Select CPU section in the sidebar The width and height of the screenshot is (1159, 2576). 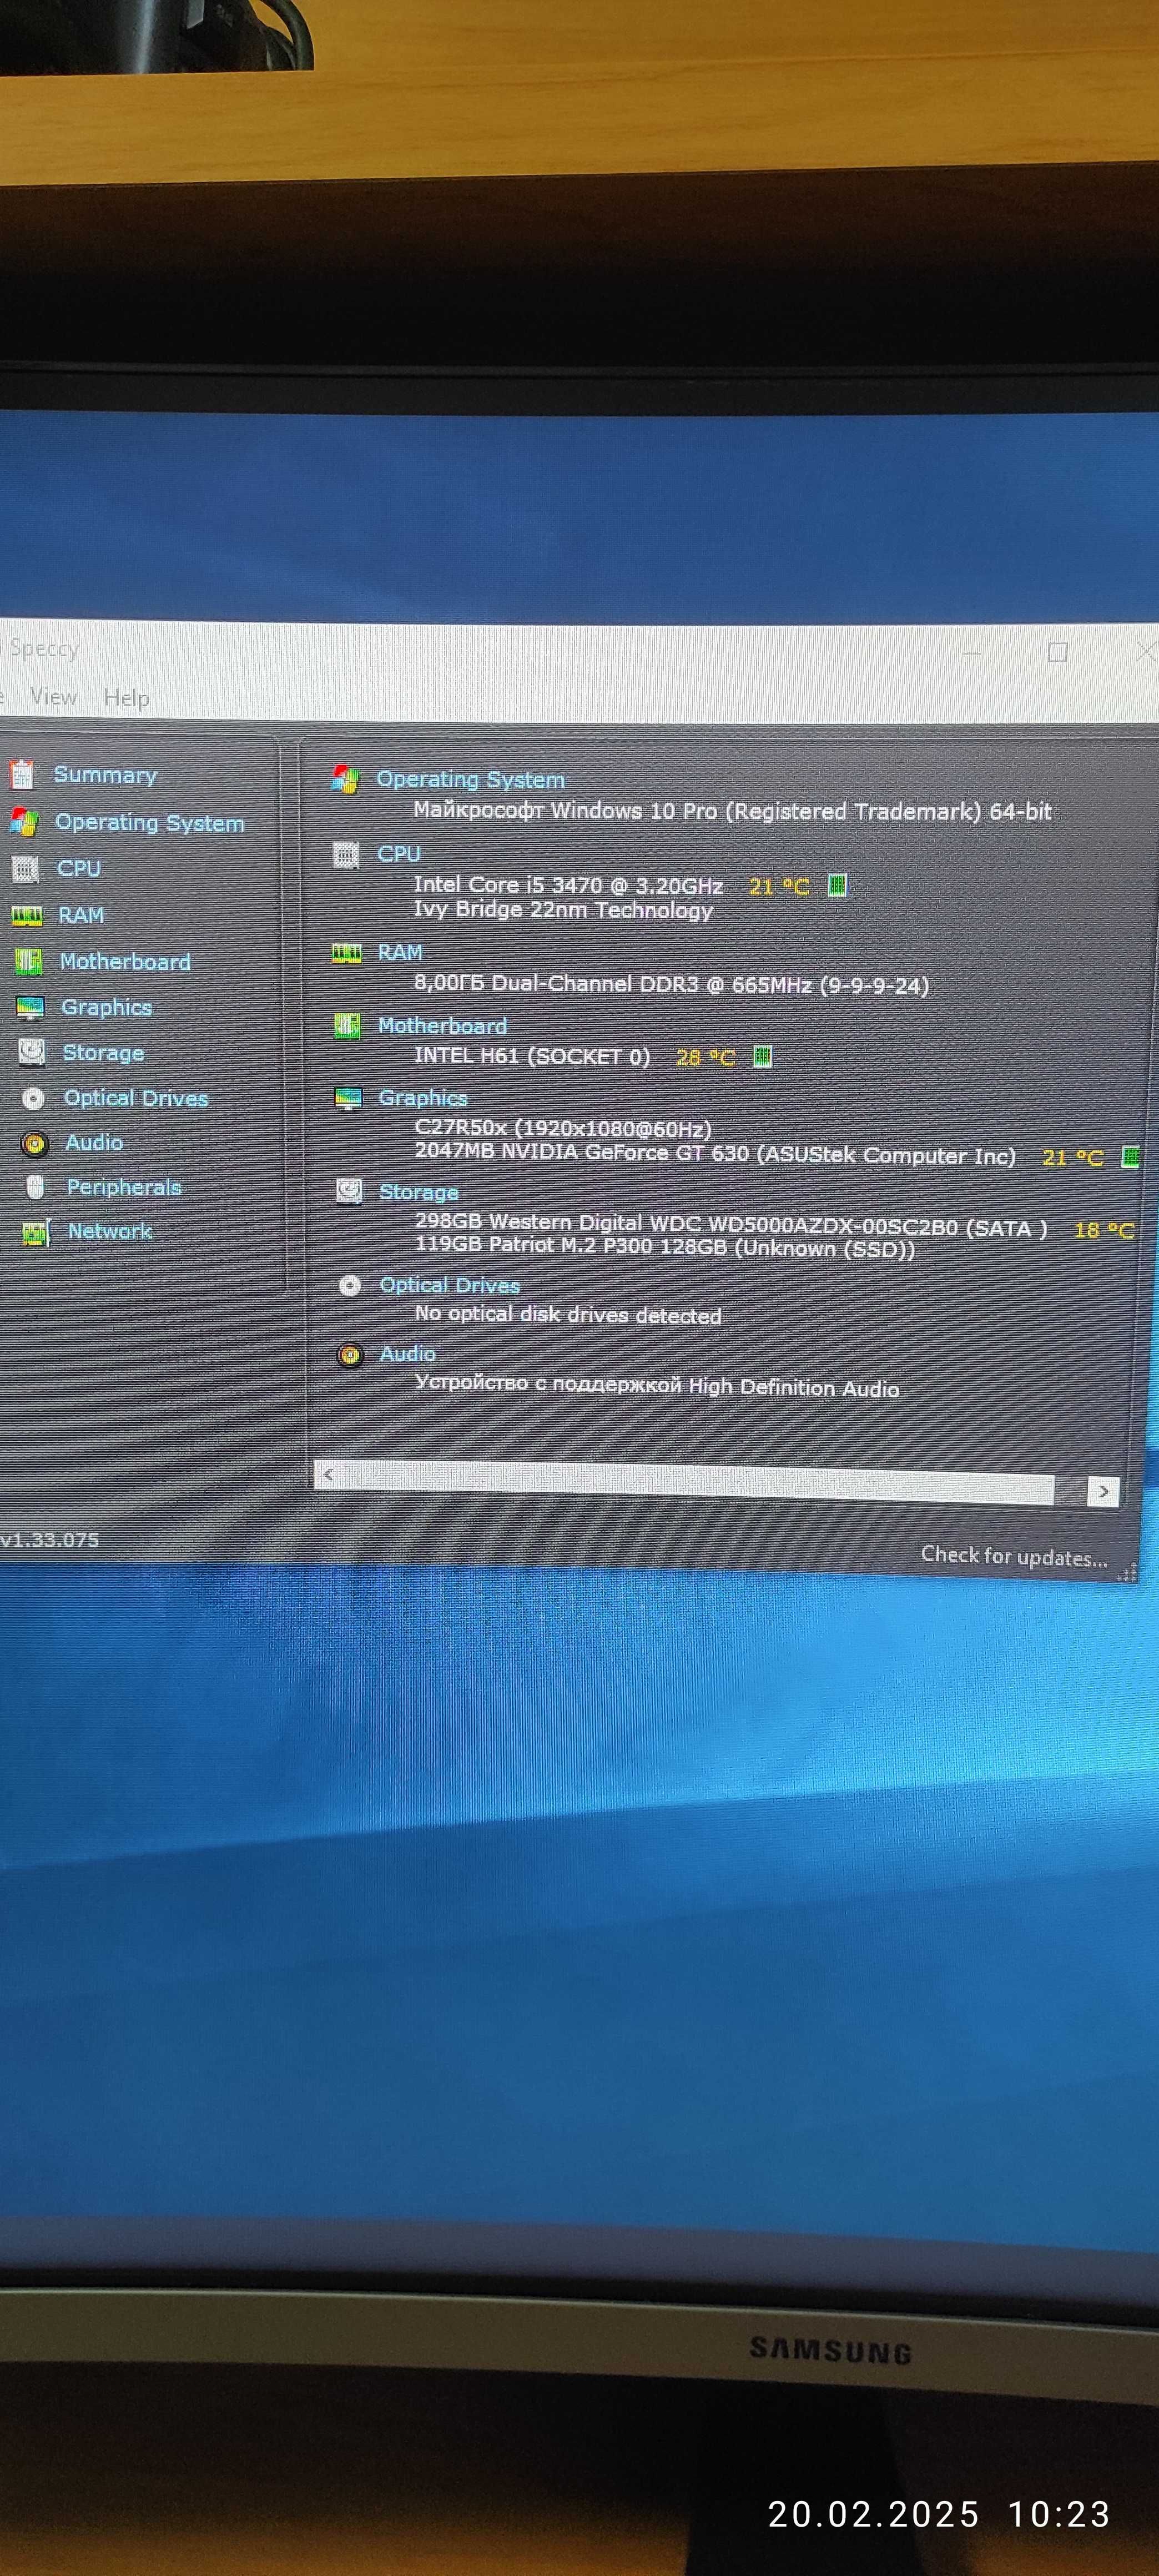(79, 869)
